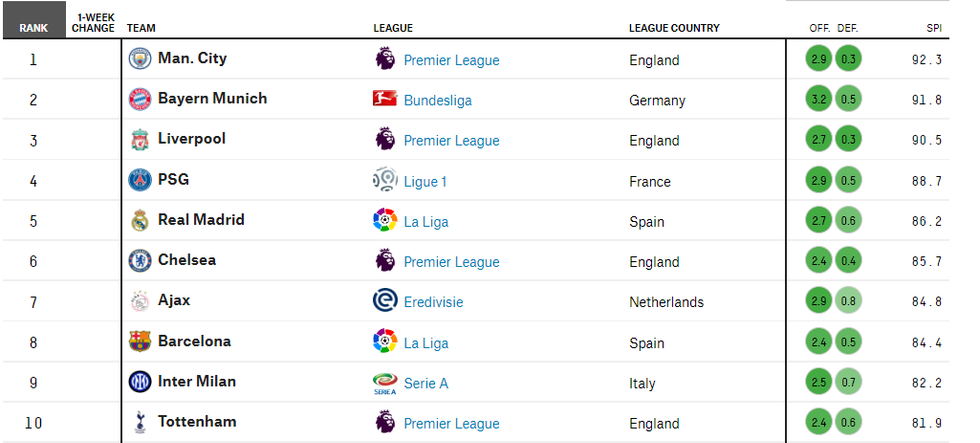
Task: Click the Man. City club crest
Action: click(139, 59)
